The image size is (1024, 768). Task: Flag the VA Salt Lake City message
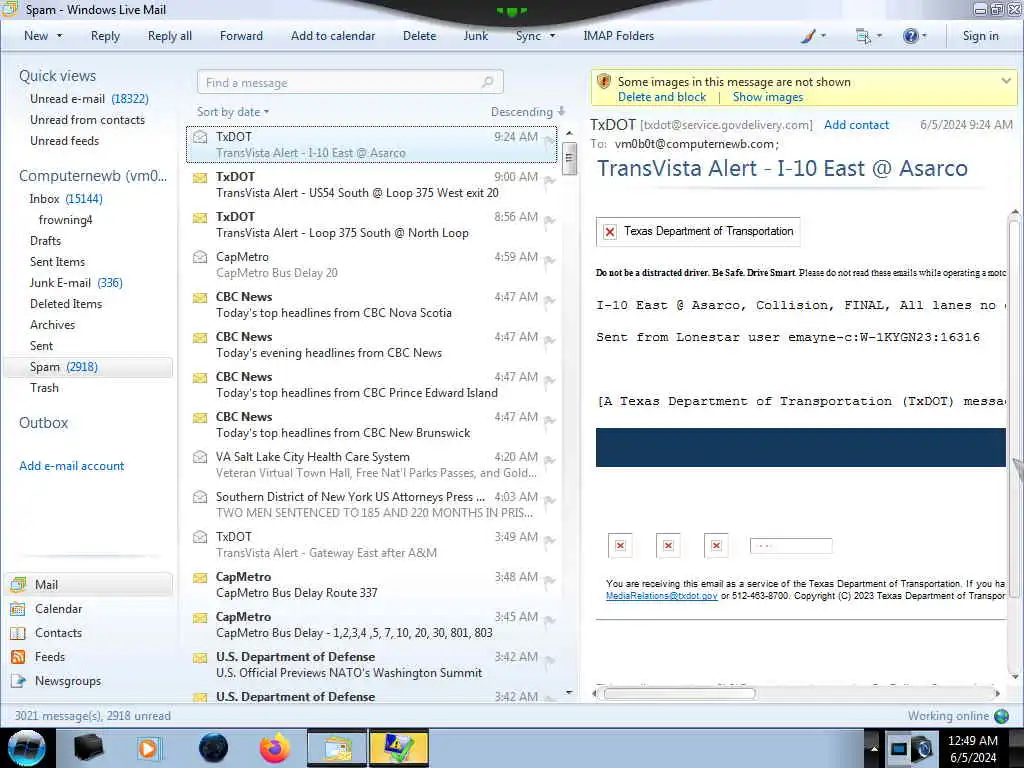[550, 460]
